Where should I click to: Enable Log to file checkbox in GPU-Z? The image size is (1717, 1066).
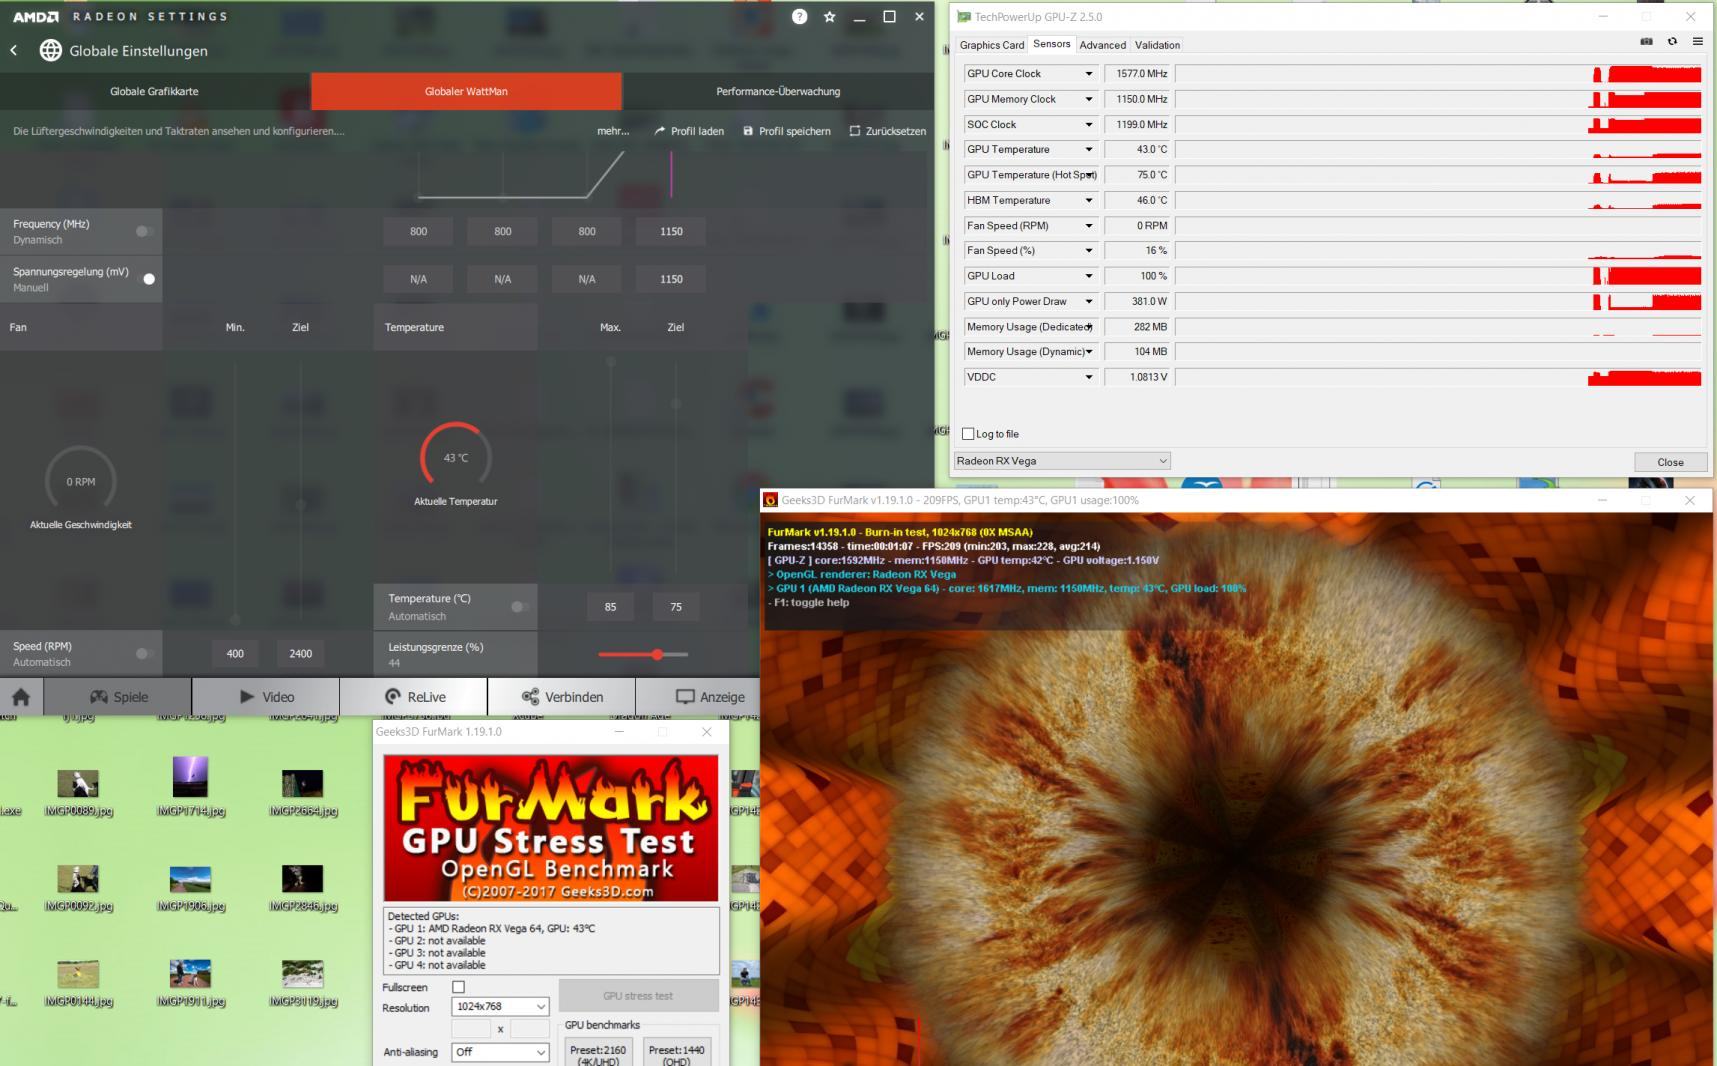[967, 434]
